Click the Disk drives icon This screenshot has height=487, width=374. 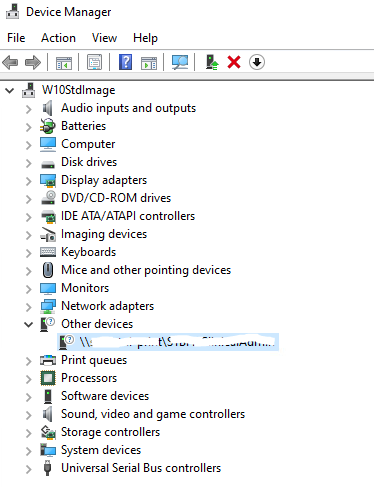pyautogui.click(x=48, y=164)
